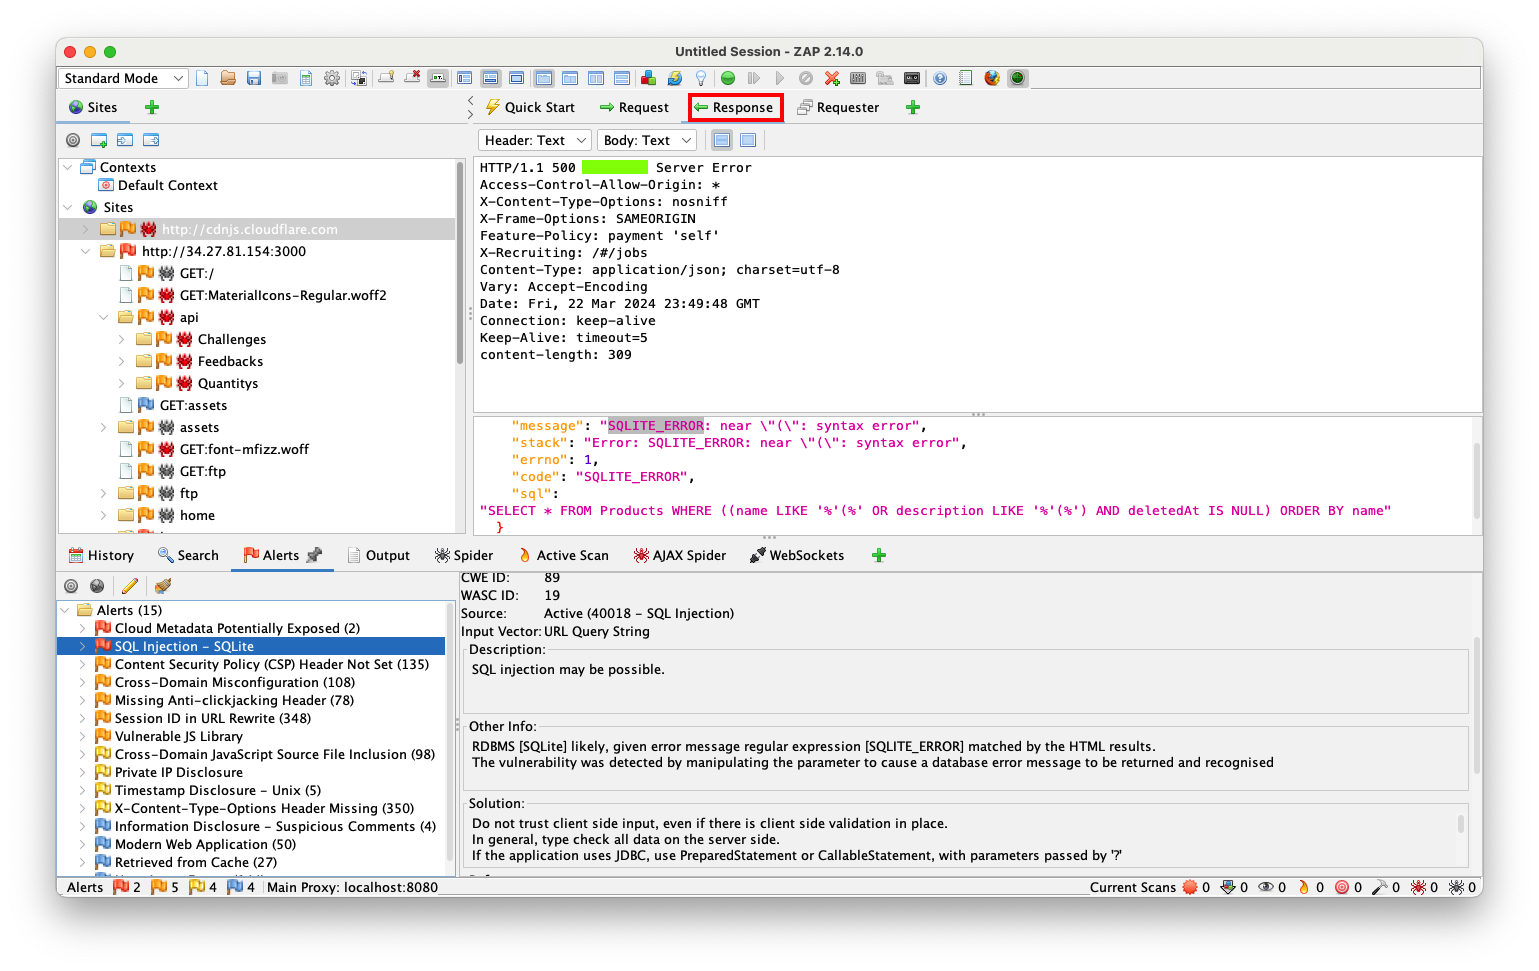Open Options via the gear icon
1539x971 pixels.
(x=332, y=78)
